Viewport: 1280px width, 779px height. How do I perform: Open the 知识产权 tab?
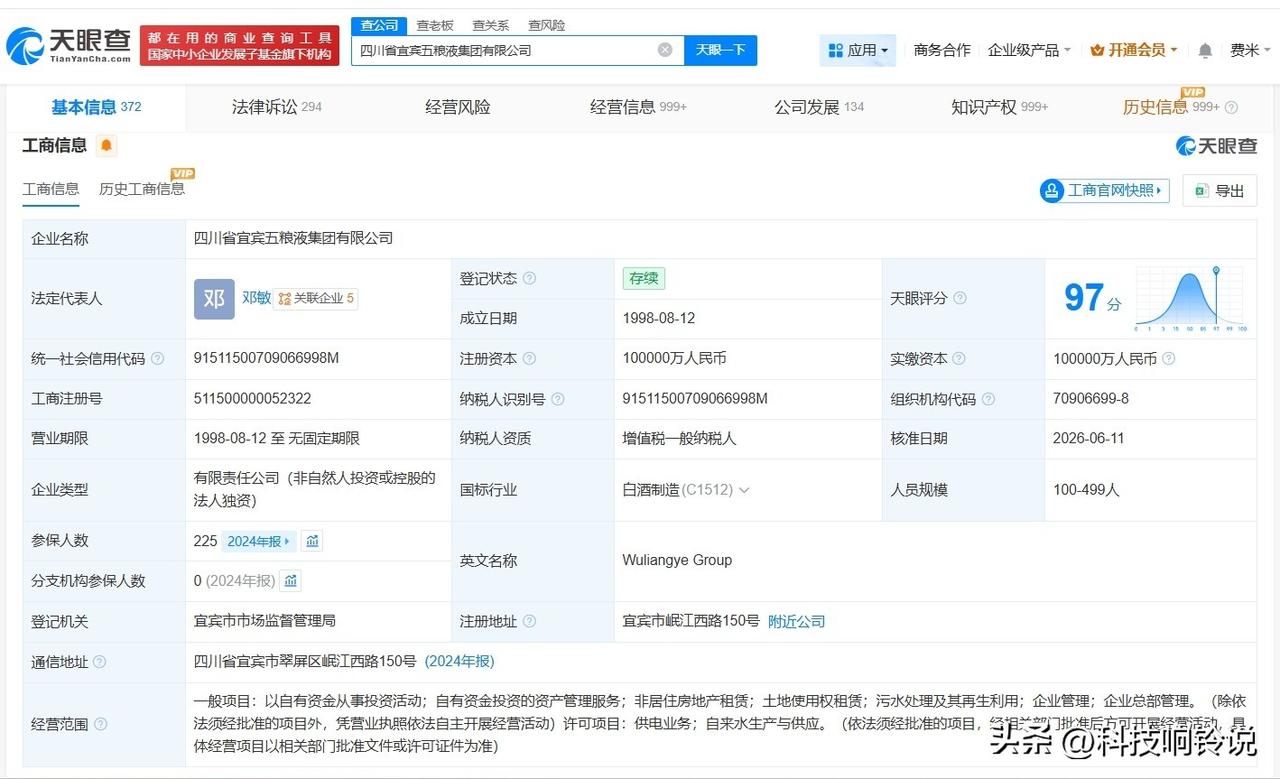[x=999, y=107]
